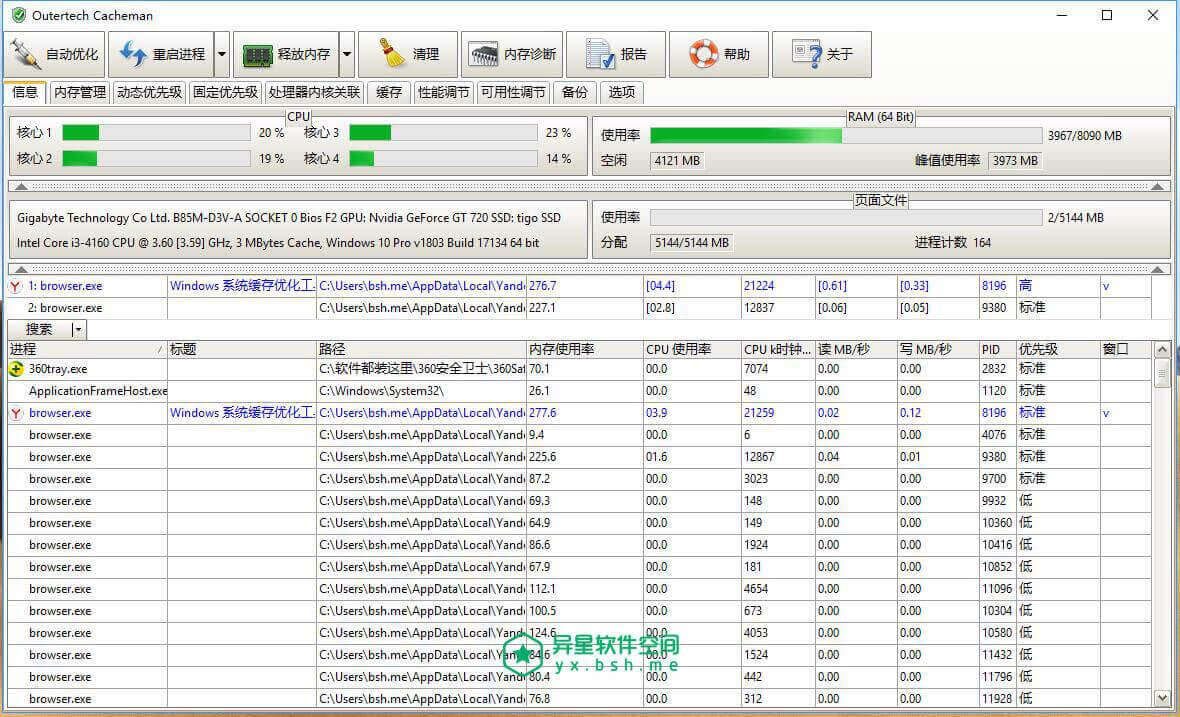Click the 自动优化 auto-optimize toolbar button
Viewport: 1180px width, 717px height.
[54, 54]
